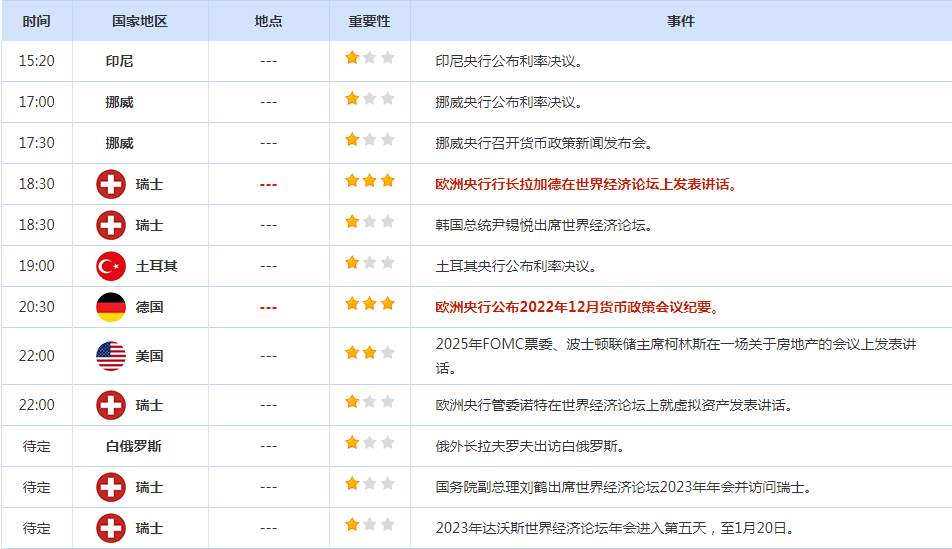Click the red --- location in the 拉加德 row
Viewport: 952px width, 549px height.
[268, 185]
